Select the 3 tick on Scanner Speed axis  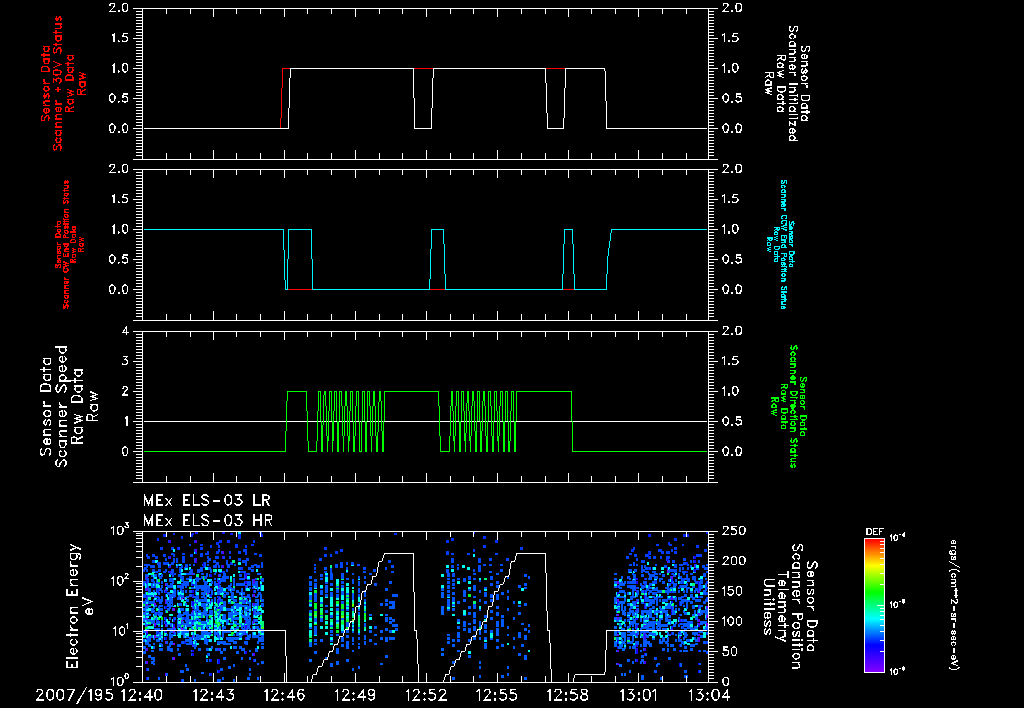coord(125,361)
